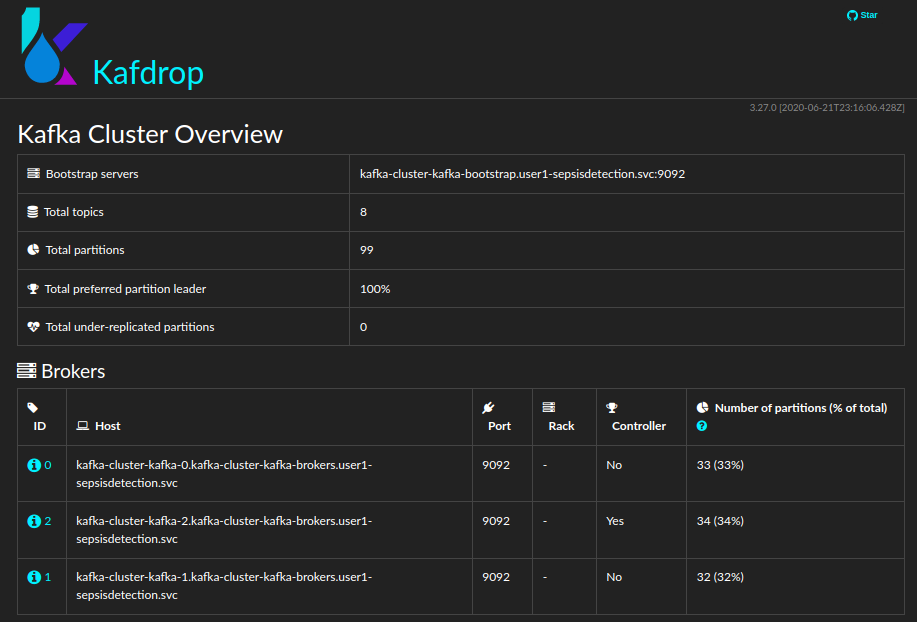Click the Total topics database icon
917x622 pixels.
33,212
